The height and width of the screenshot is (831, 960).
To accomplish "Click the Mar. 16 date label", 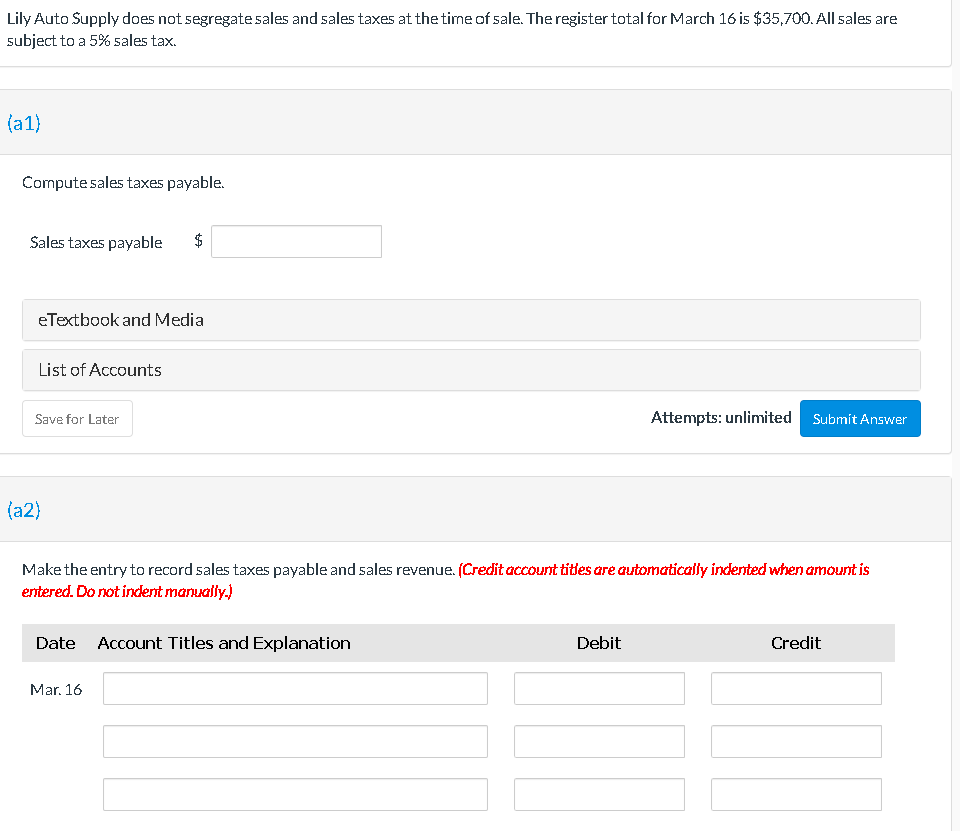I will tap(55, 689).
